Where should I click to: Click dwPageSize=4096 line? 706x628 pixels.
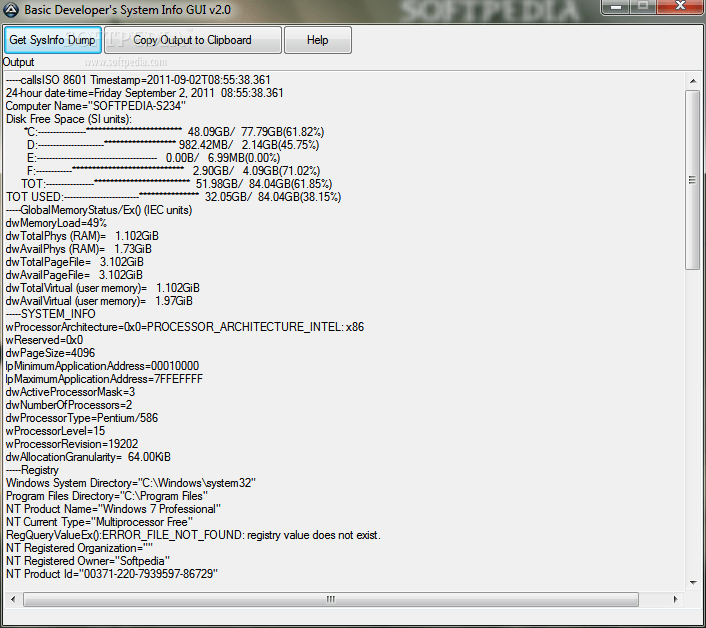coord(50,353)
